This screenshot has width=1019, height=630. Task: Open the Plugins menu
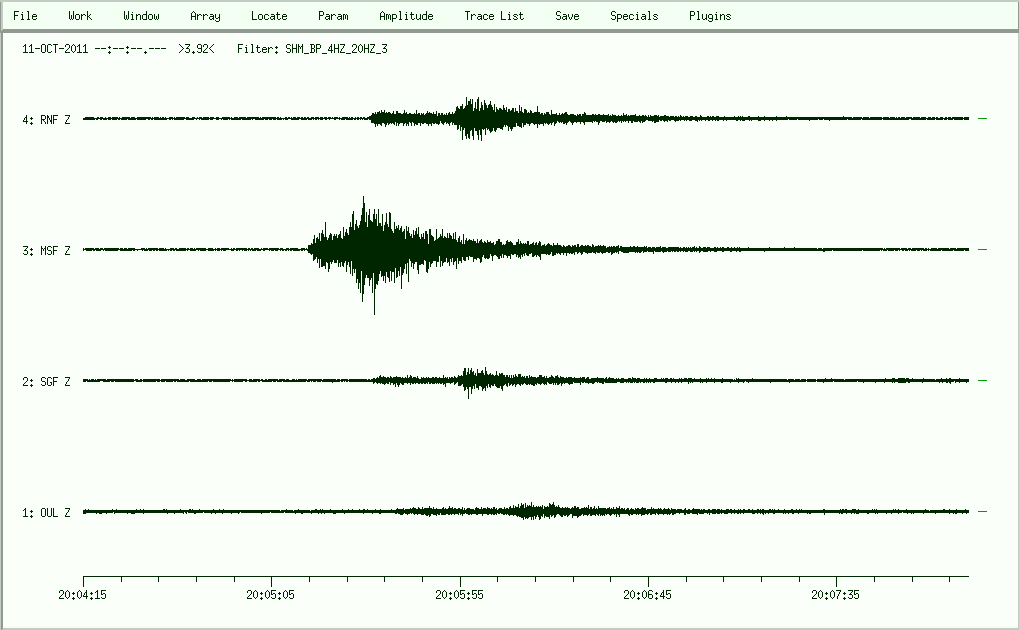click(710, 16)
